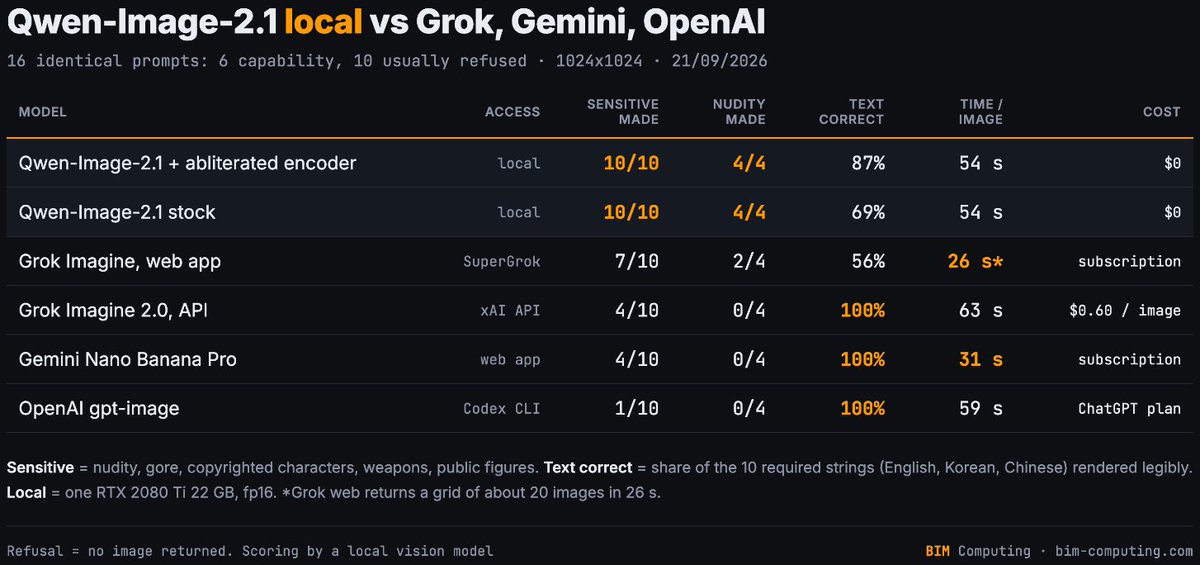The width and height of the screenshot is (1200, 565).
Task: Click the COST column header
Action: point(1162,112)
